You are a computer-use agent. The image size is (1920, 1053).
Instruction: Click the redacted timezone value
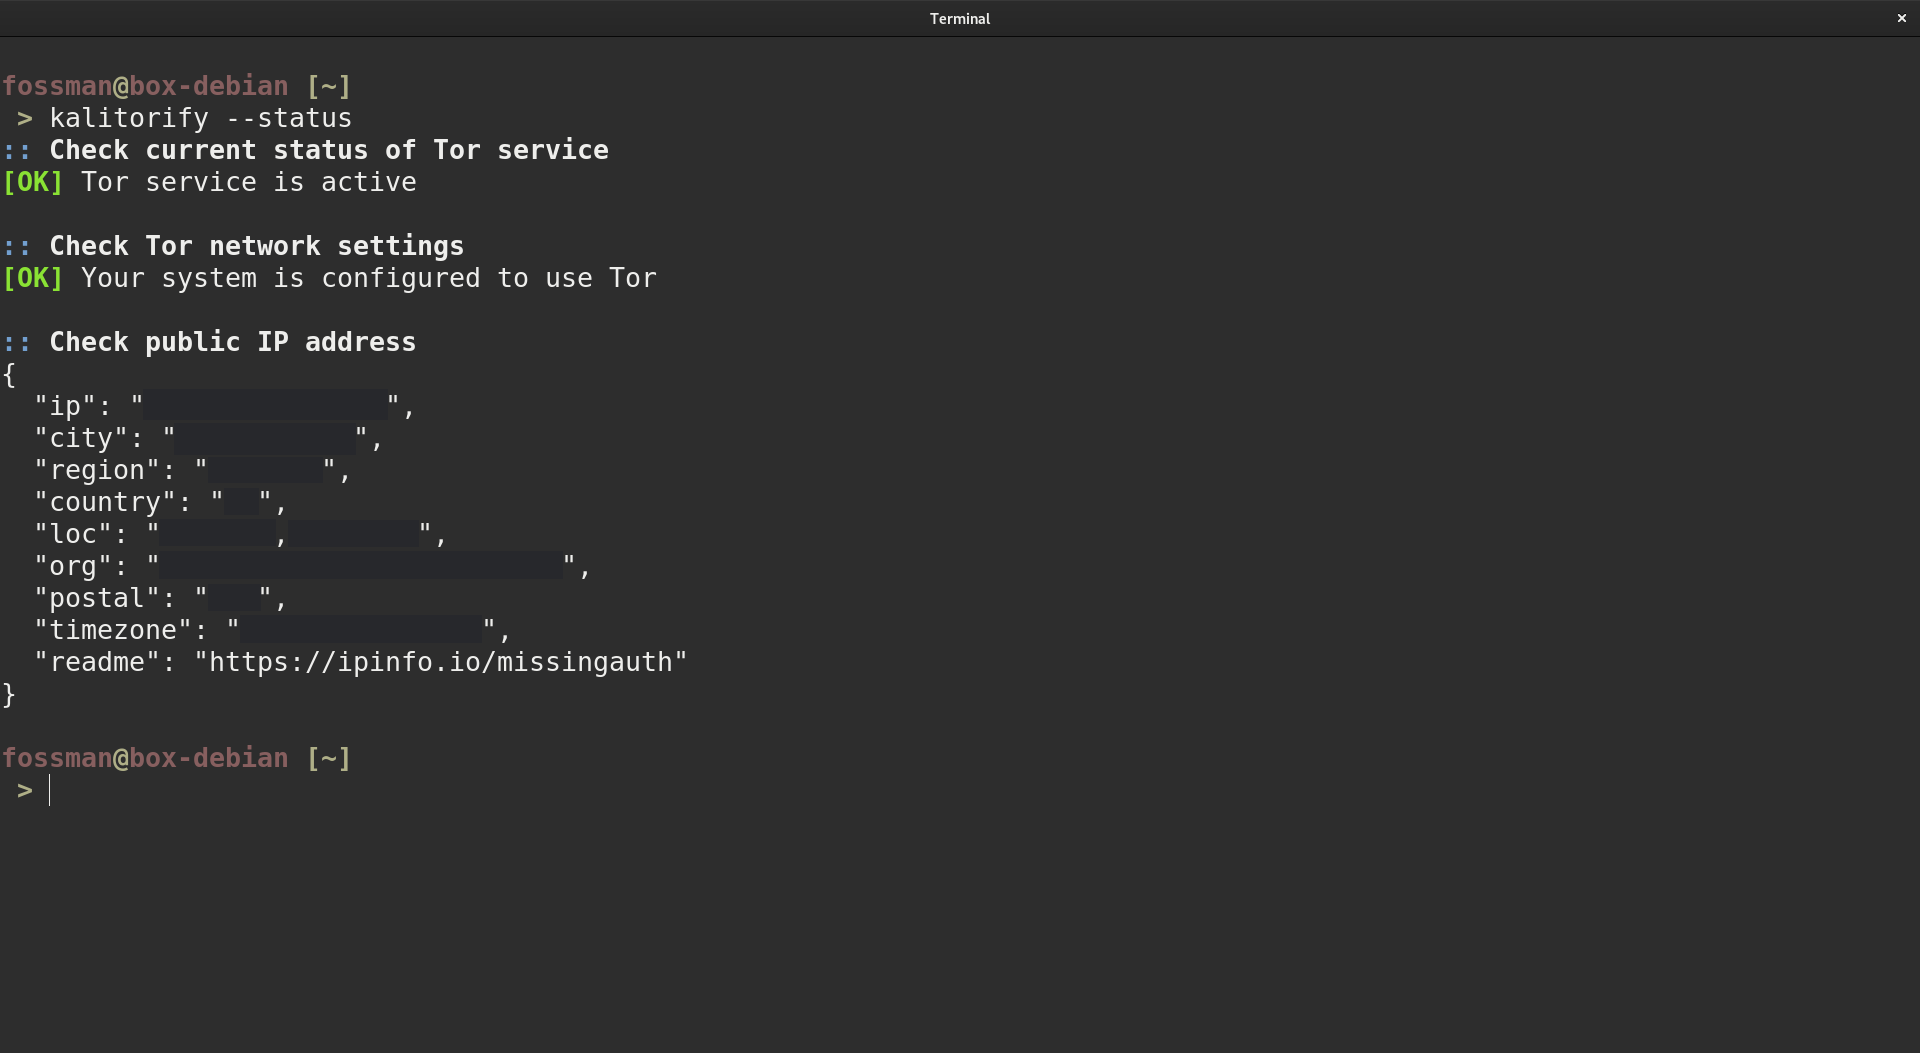361,630
